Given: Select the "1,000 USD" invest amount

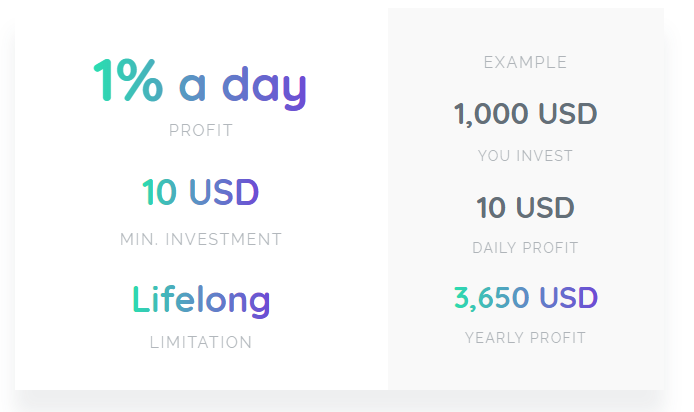Looking at the screenshot, I should pos(525,114).
